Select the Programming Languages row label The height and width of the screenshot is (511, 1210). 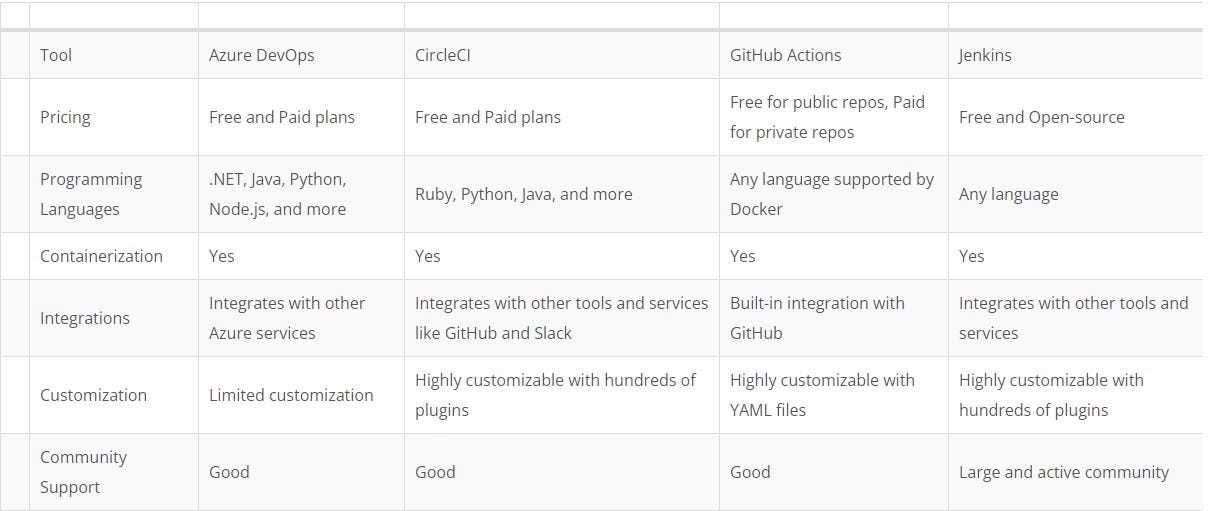tap(114, 194)
